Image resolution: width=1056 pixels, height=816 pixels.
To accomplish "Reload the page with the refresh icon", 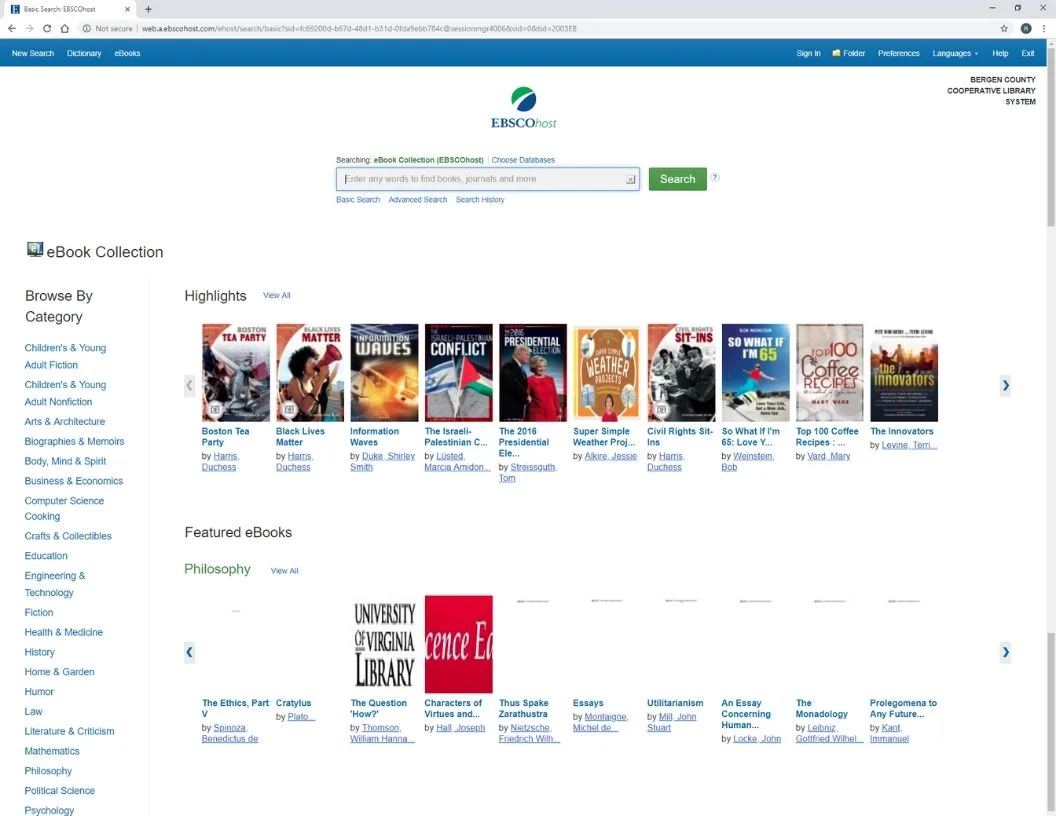I will [x=46, y=28].
